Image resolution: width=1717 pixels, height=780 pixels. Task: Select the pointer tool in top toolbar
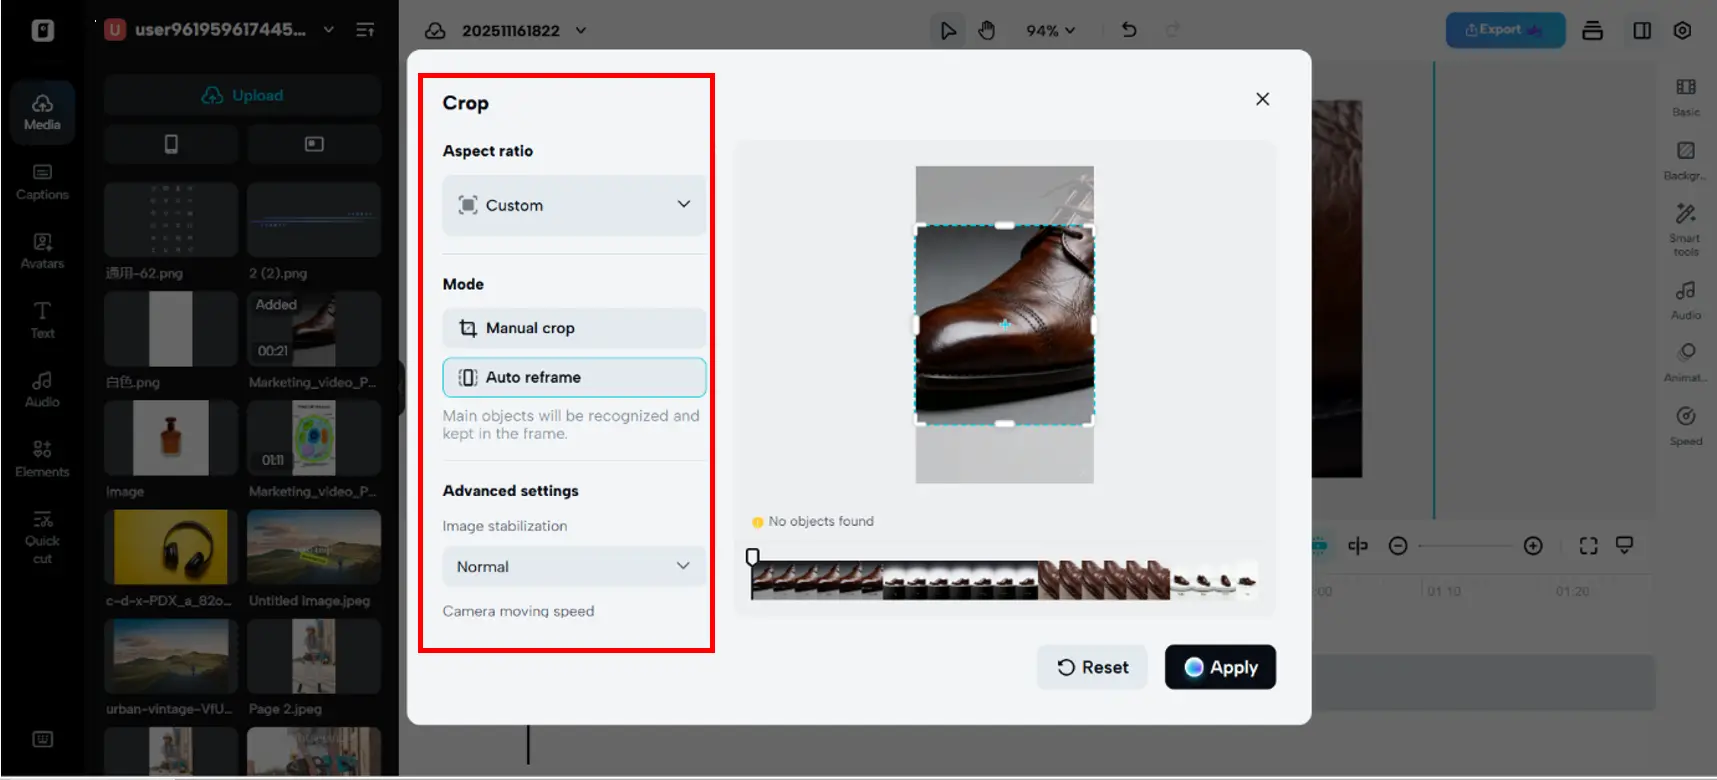pos(947,30)
